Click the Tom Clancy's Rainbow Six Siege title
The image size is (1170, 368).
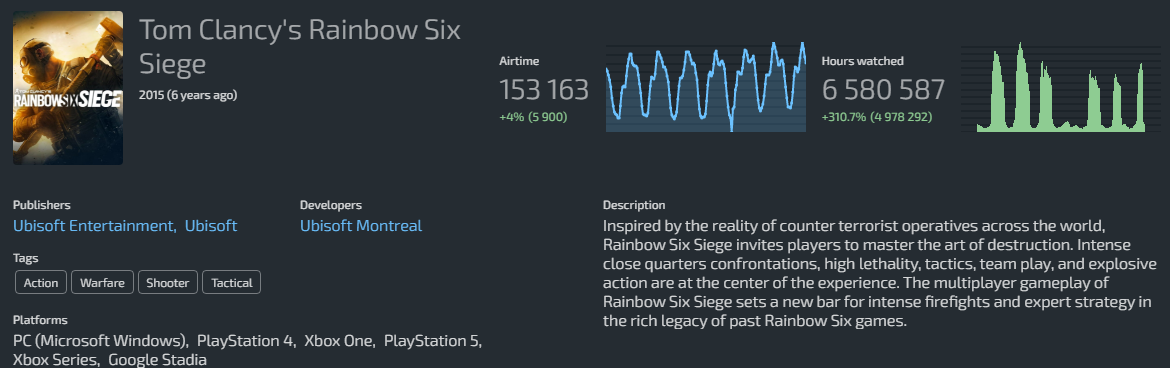[299, 47]
